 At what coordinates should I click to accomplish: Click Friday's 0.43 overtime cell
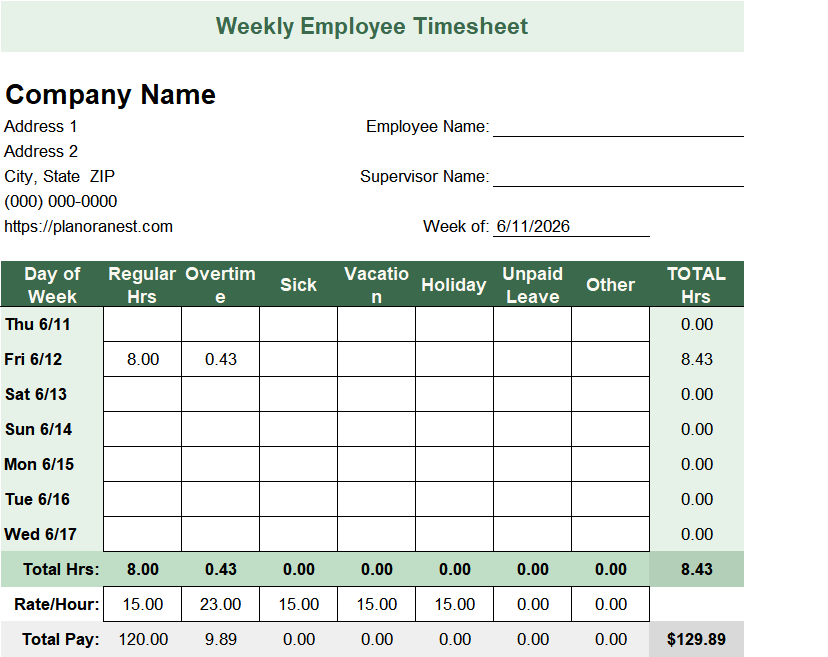[221, 359]
